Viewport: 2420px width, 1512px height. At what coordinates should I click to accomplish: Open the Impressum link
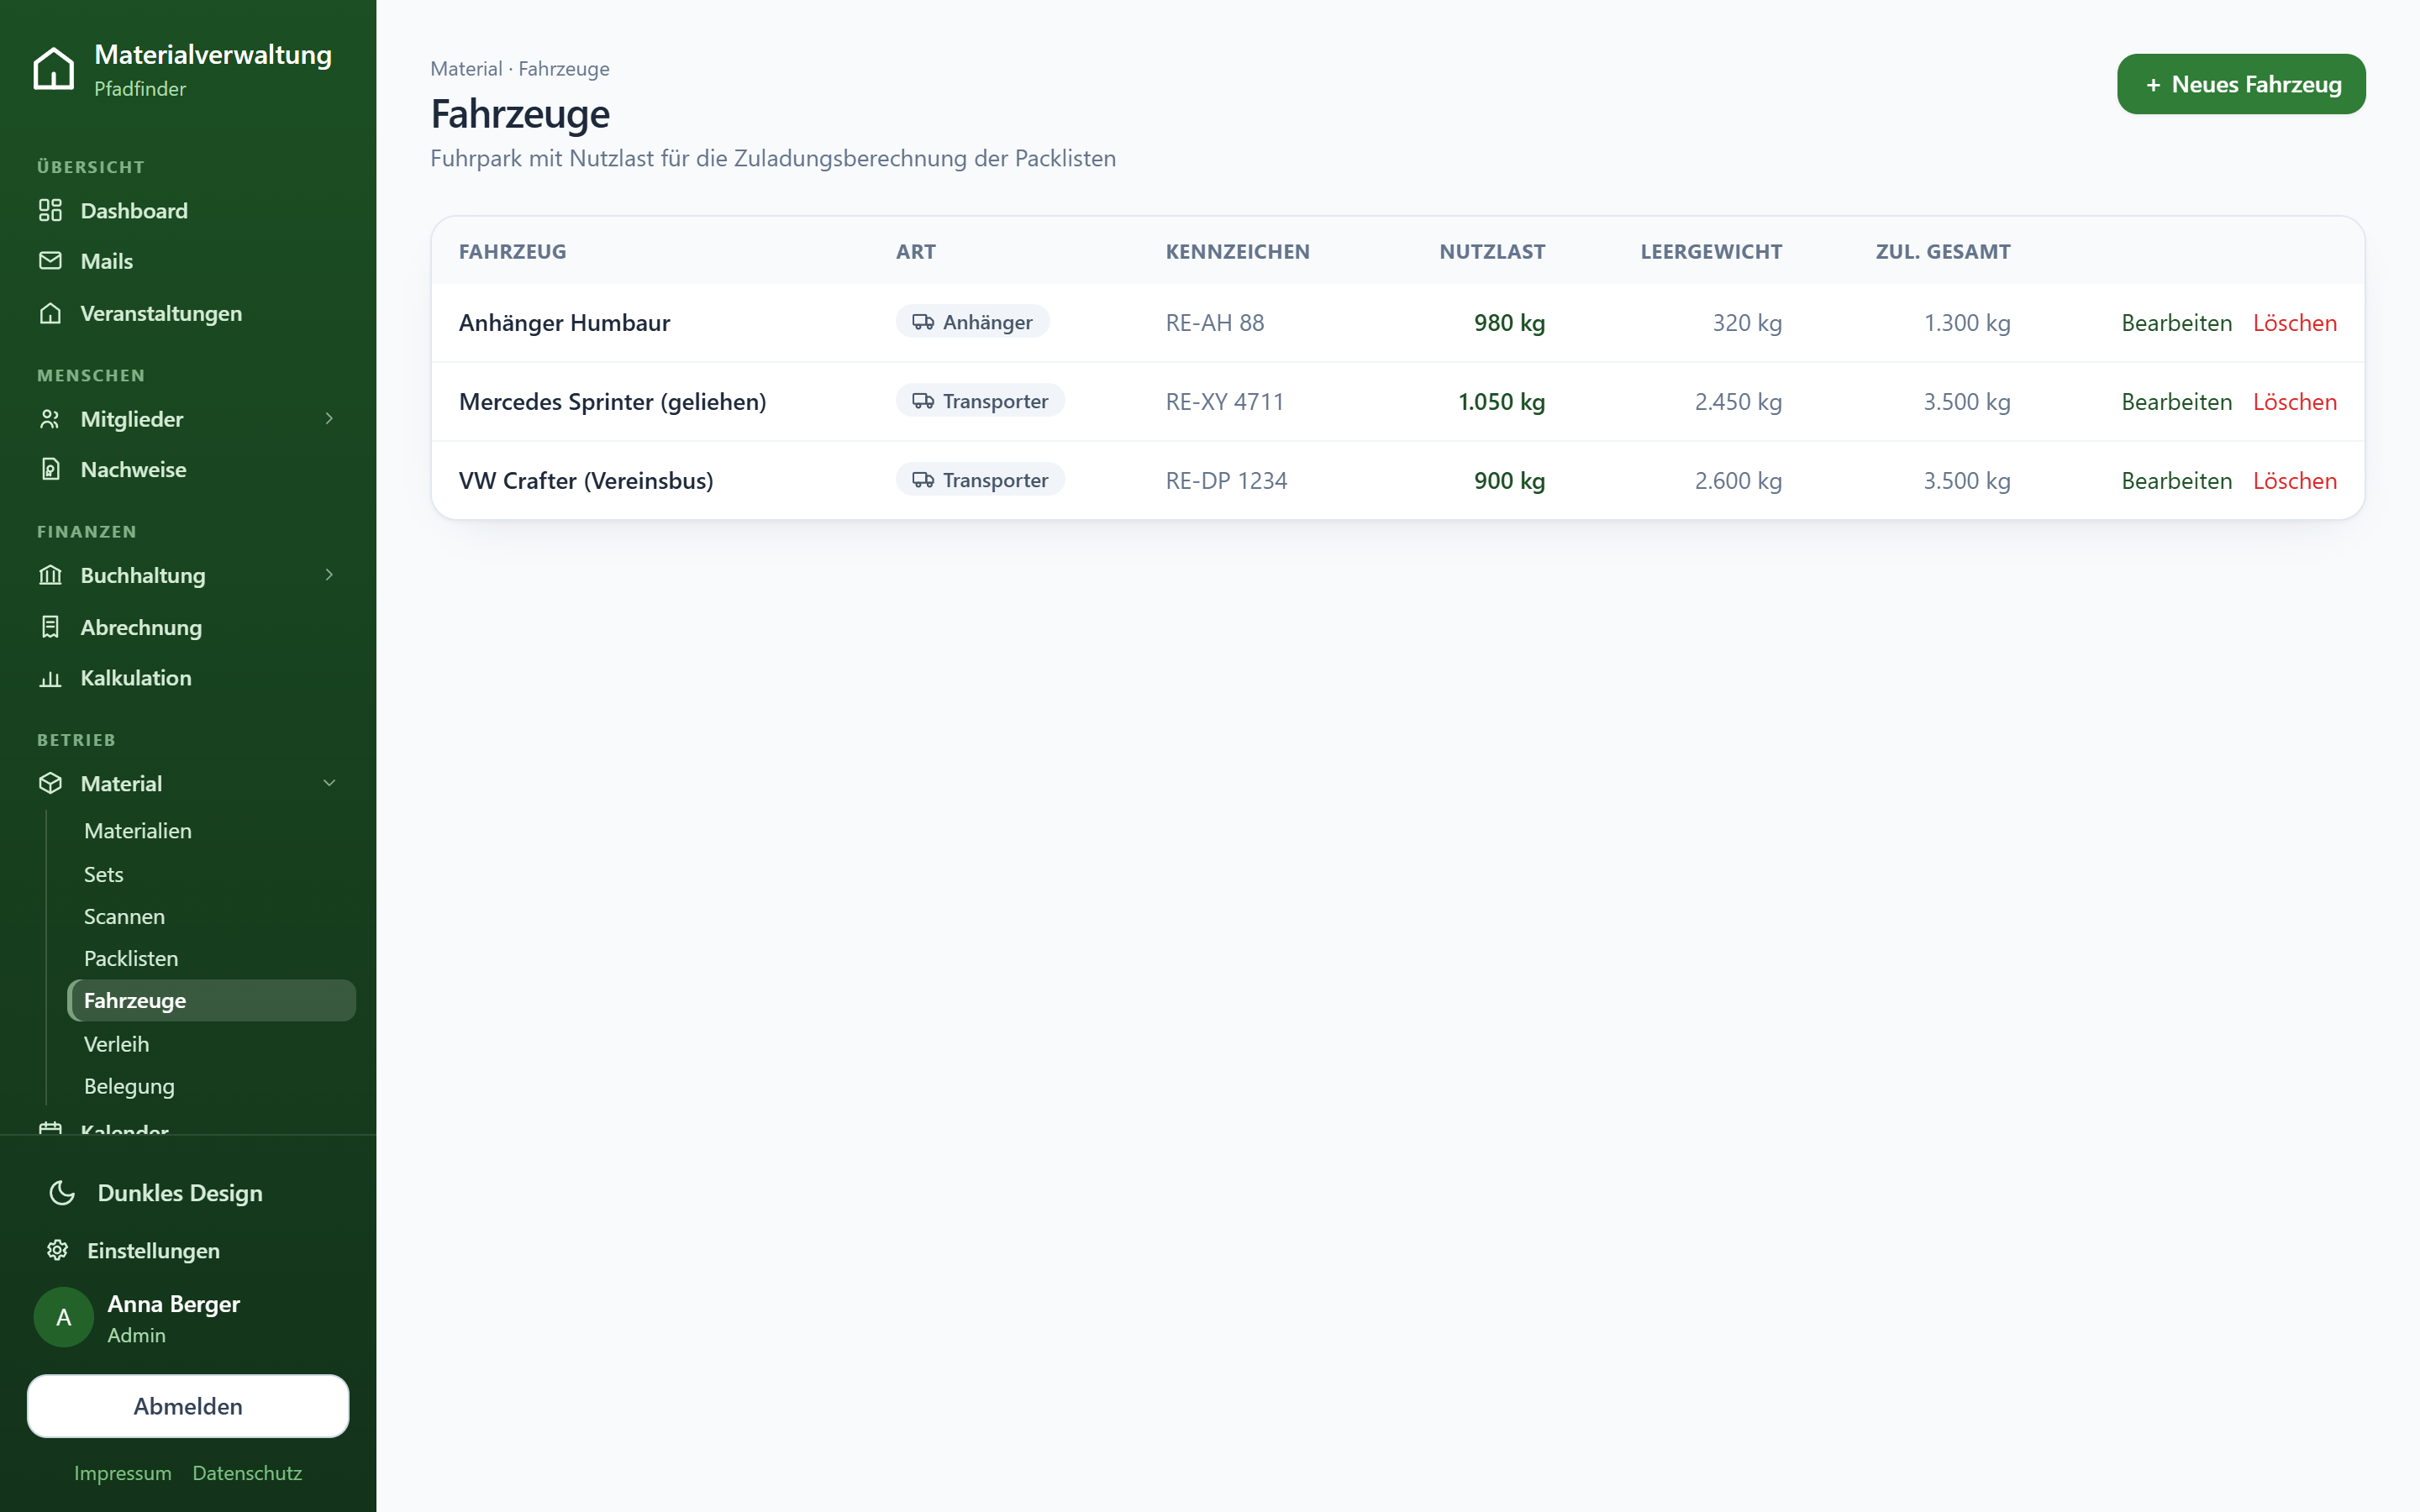point(123,1473)
